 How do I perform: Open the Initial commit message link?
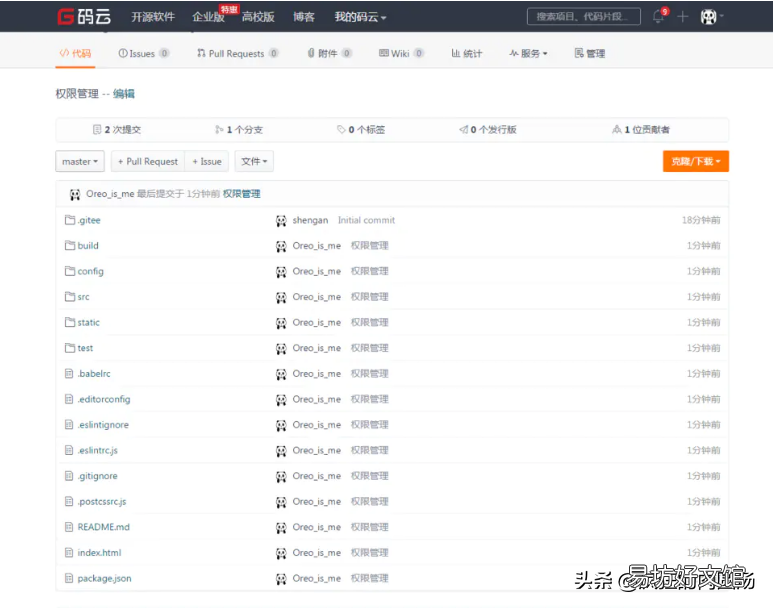point(366,220)
